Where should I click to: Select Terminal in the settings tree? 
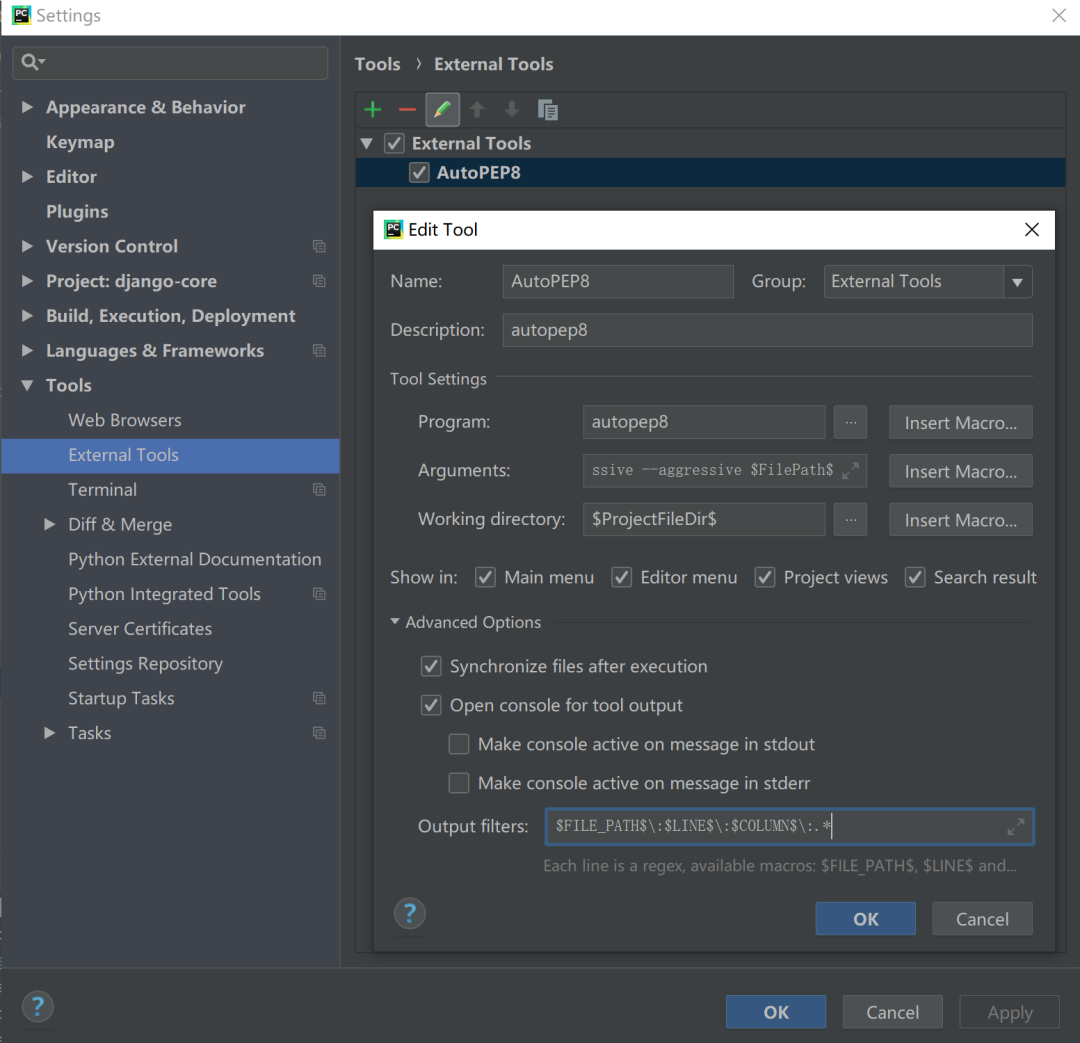pos(102,489)
